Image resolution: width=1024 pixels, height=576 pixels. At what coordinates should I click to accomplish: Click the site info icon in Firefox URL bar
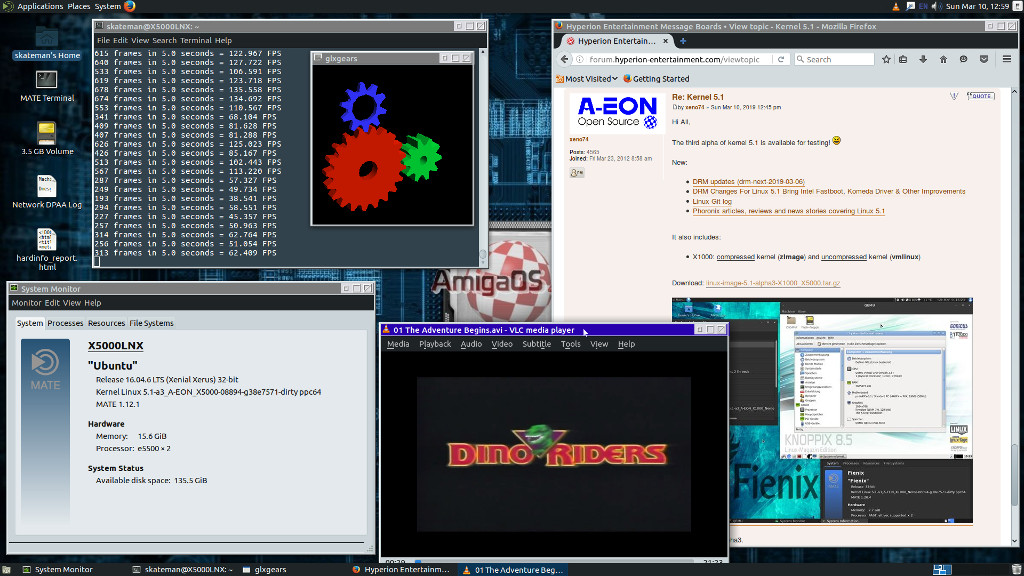[x=579, y=59]
